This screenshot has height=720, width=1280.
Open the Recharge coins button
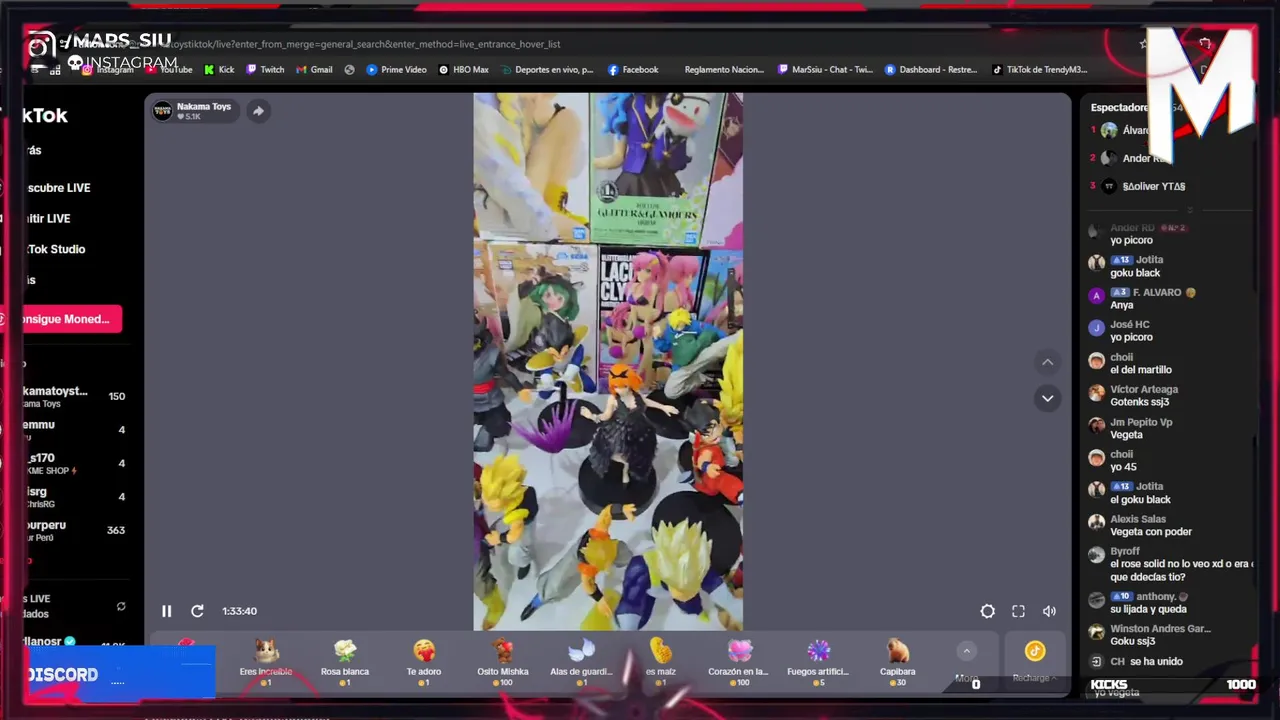[1034, 661]
